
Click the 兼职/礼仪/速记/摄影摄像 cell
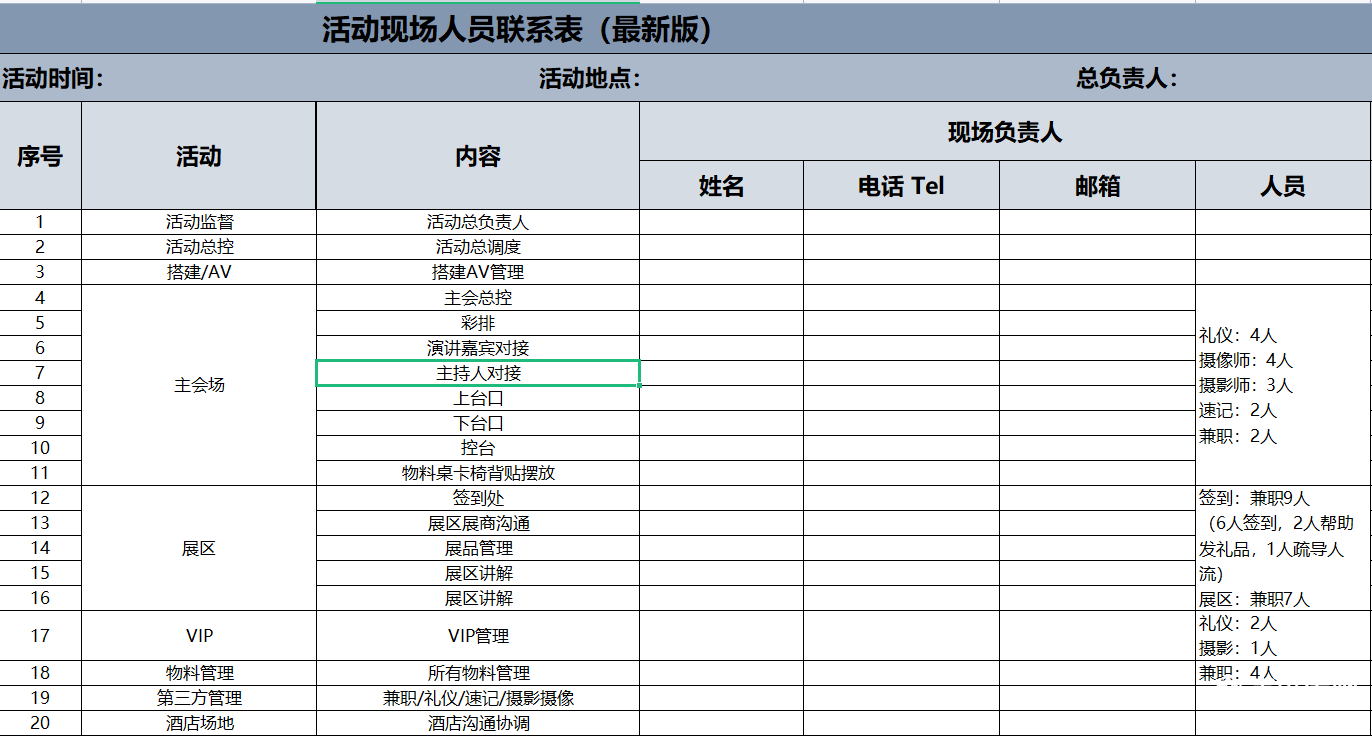click(x=478, y=698)
